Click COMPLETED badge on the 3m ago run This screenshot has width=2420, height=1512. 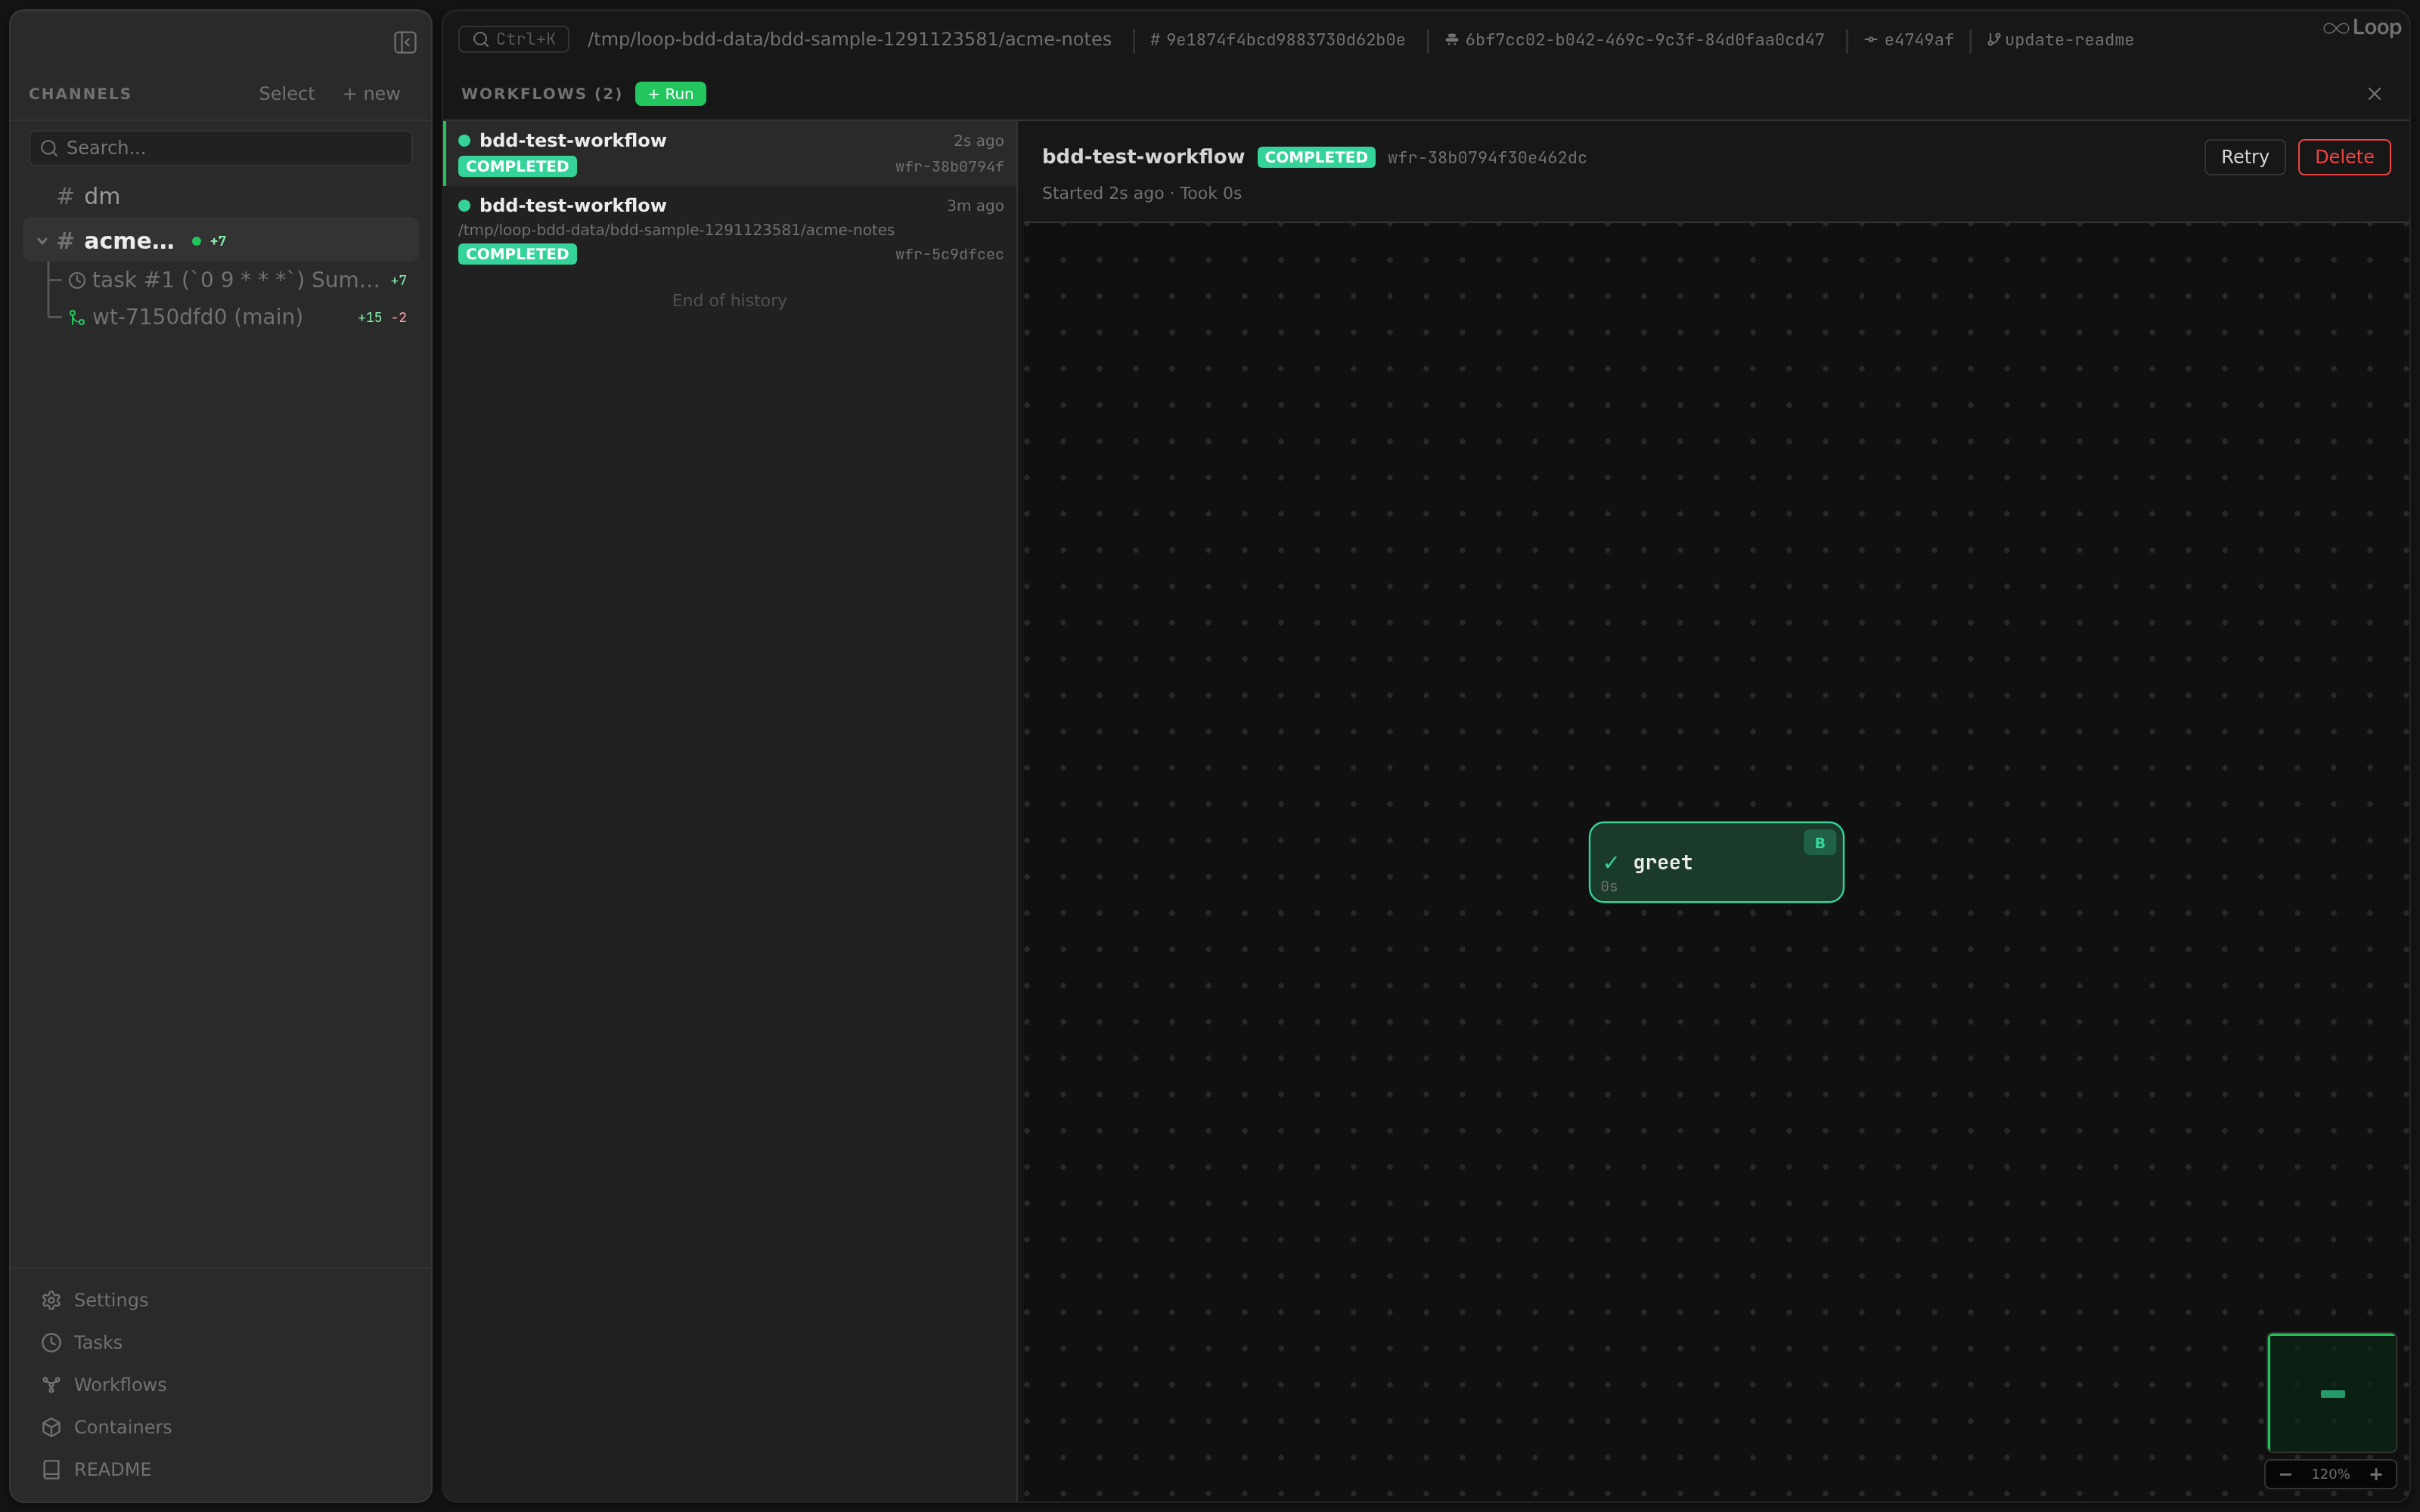[x=517, y=254]
